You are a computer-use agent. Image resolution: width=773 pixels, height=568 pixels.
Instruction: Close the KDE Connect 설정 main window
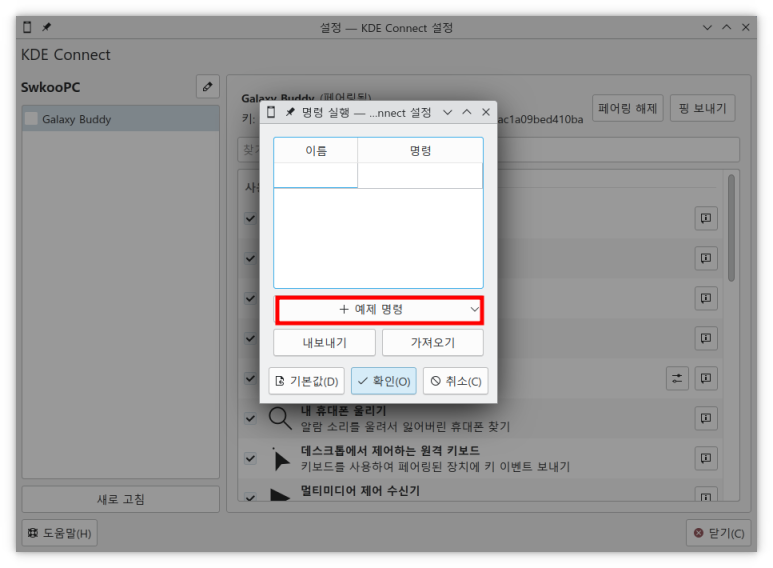point(746,28)
